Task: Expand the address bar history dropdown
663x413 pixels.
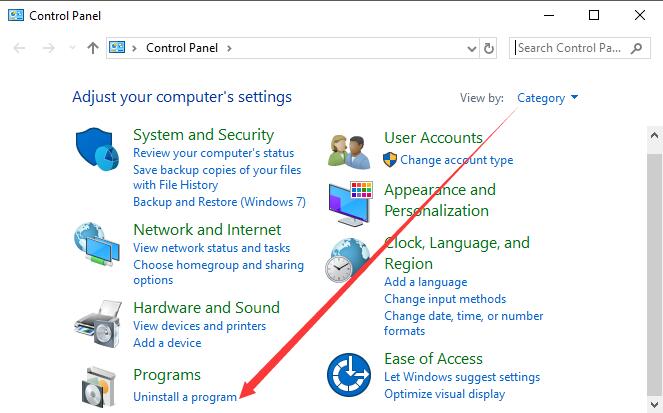Action: [472, 49]
